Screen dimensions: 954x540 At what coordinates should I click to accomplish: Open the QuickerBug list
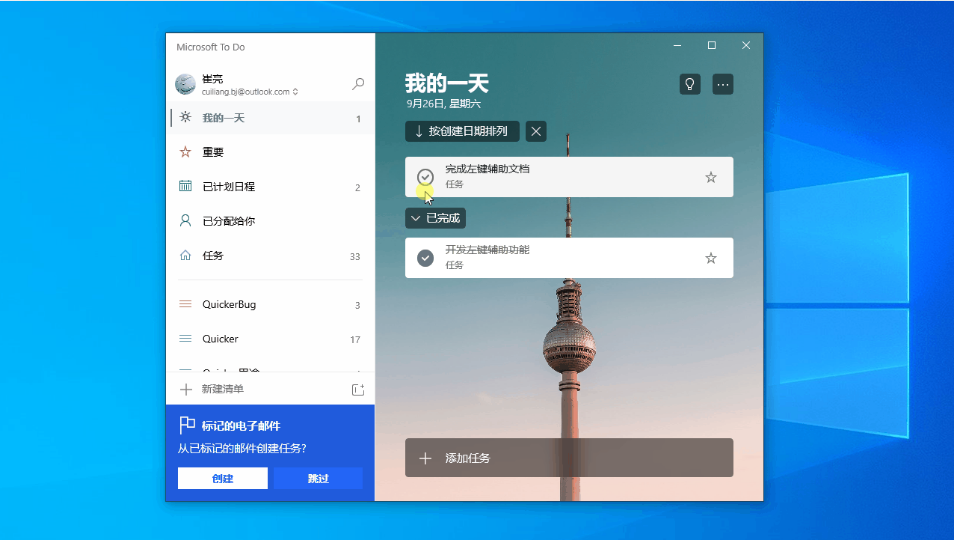click(229, 305)
